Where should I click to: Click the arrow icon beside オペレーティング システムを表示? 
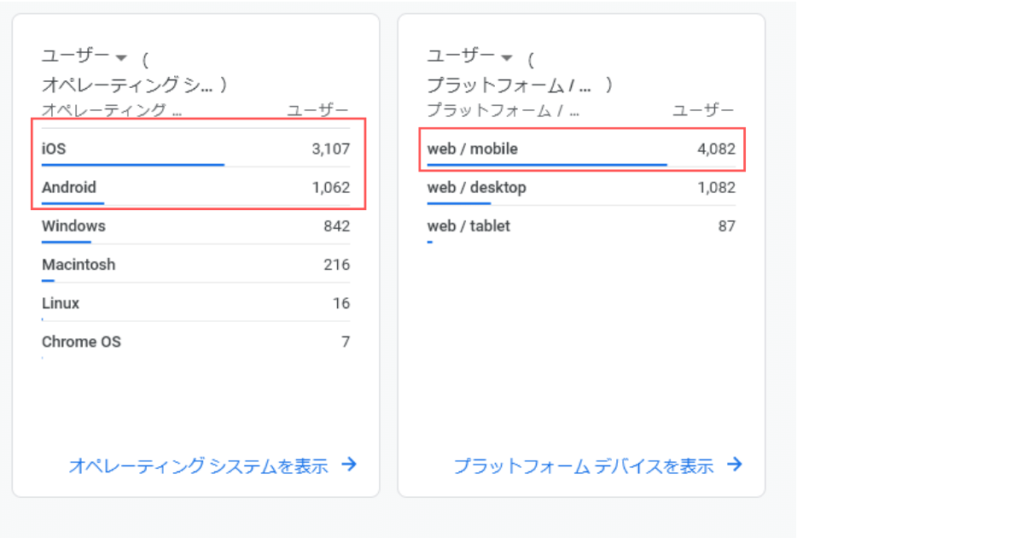coord(350,464)
